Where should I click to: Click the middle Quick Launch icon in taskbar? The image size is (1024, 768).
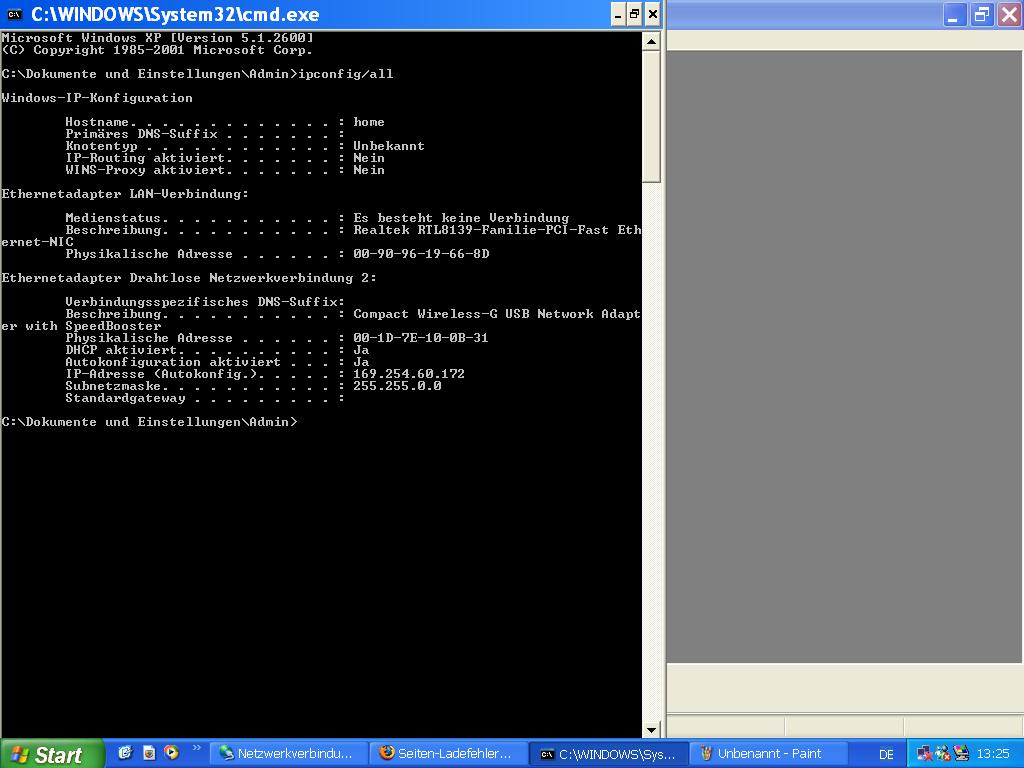[149, 753]
